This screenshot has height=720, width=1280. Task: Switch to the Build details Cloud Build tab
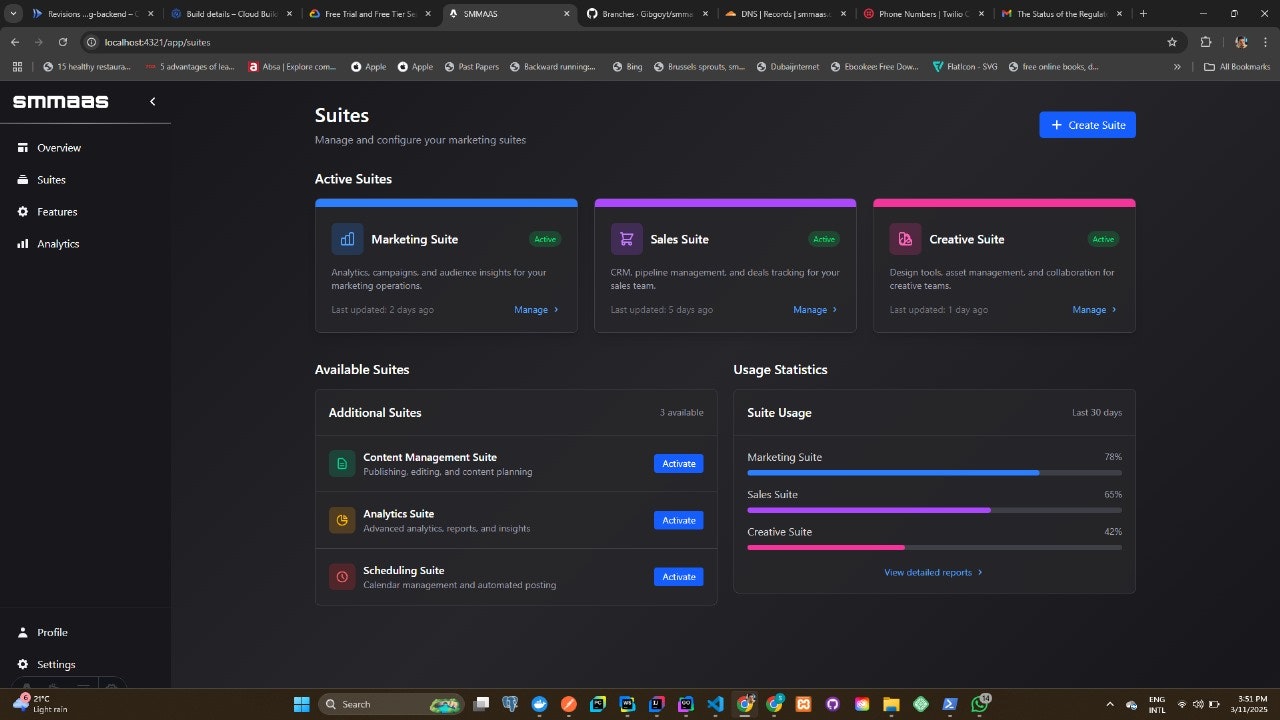click(x=230, y=14)
